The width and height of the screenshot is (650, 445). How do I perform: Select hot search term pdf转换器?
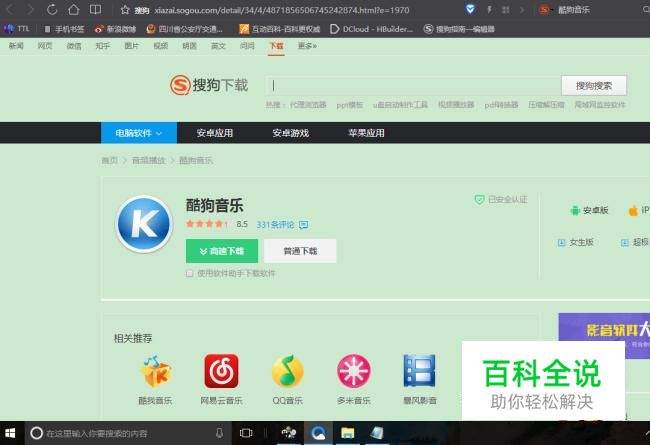501,105
